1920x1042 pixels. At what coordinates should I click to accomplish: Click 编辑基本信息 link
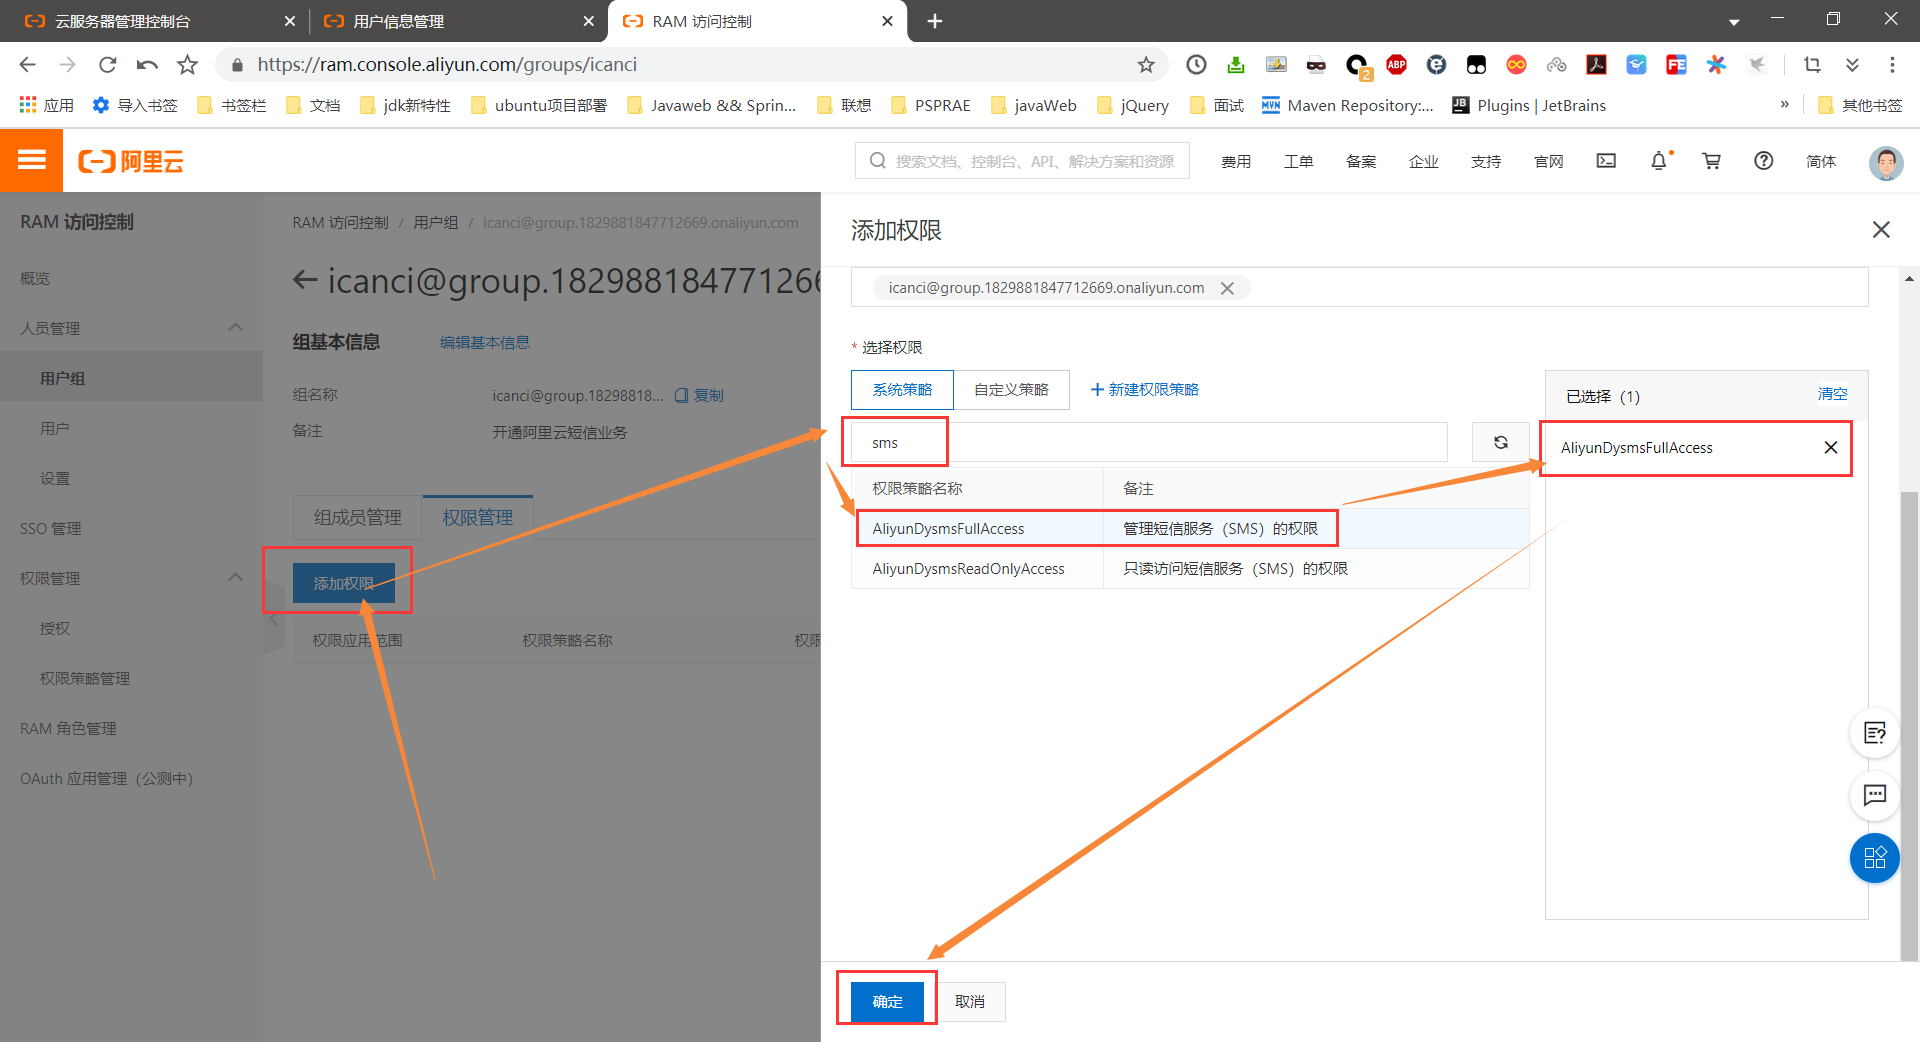485,342
